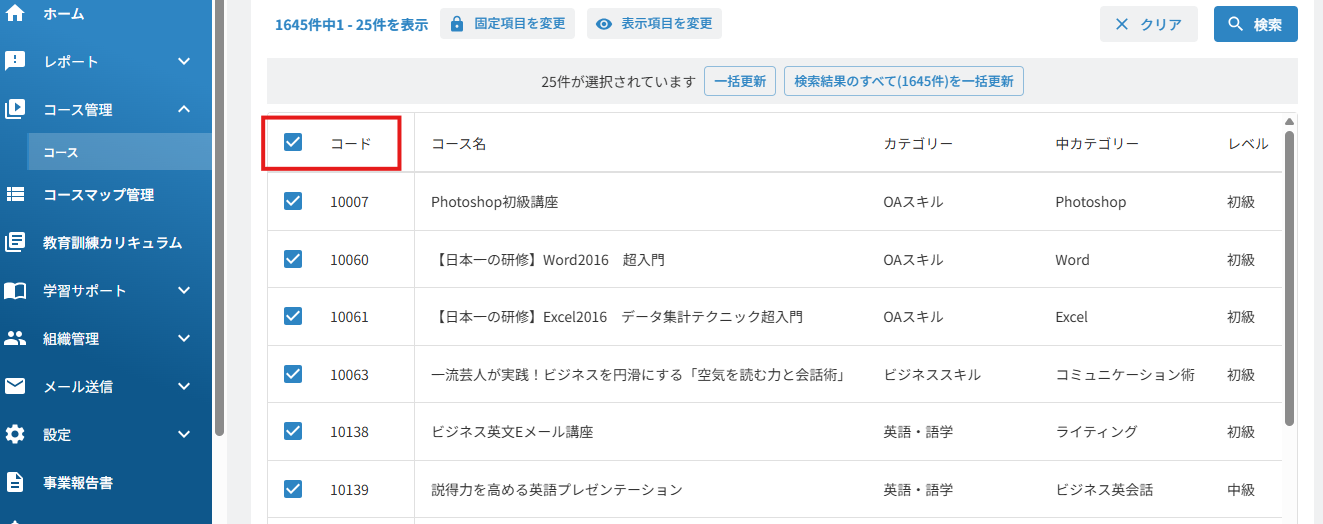The width and height of the screenshot is (1323, 524).
Task: Uncheck the checkbox for course 10007
Action: 293,201
